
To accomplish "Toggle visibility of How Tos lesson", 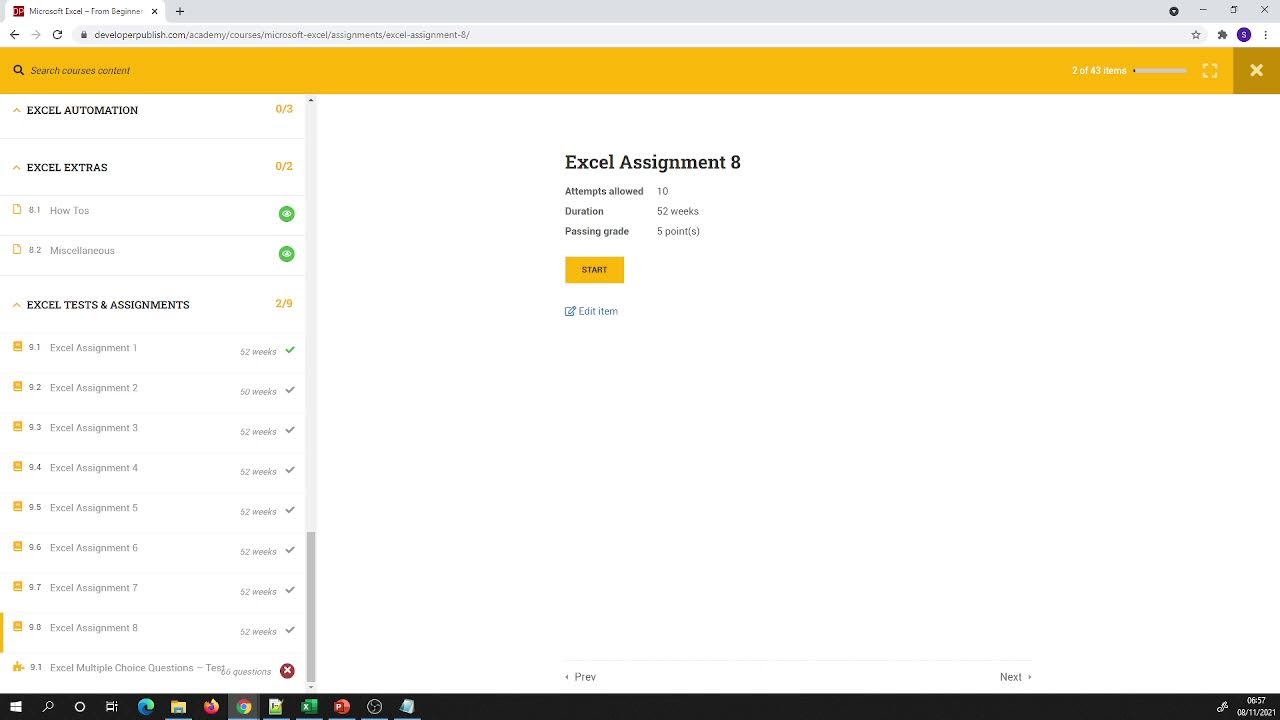I will [287, 213].
